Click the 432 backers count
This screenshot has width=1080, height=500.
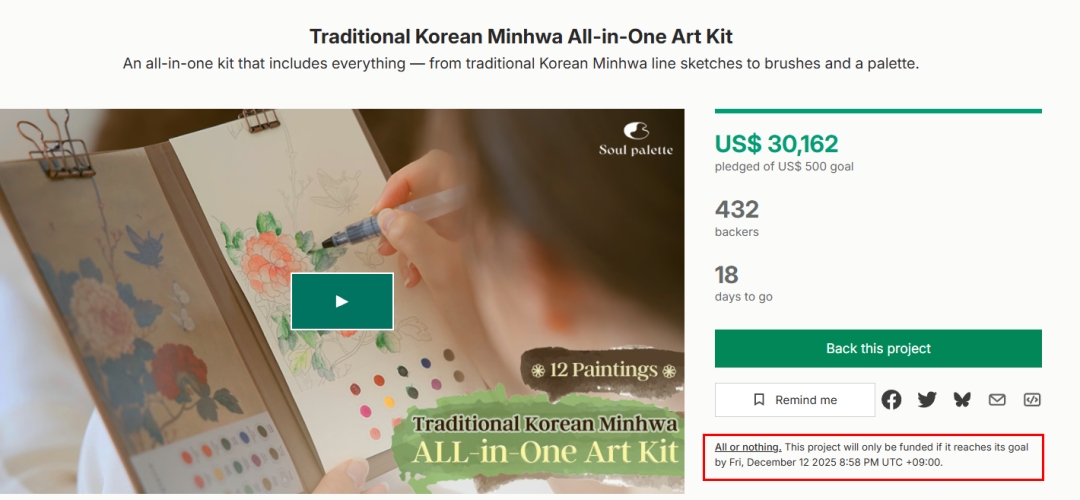point(737,209)
